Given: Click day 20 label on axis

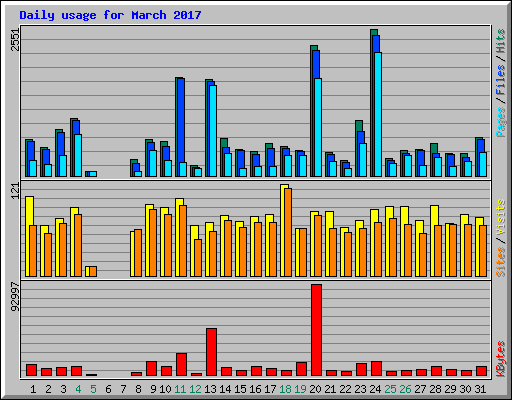Looking at the screenshot, I should 315,389.
